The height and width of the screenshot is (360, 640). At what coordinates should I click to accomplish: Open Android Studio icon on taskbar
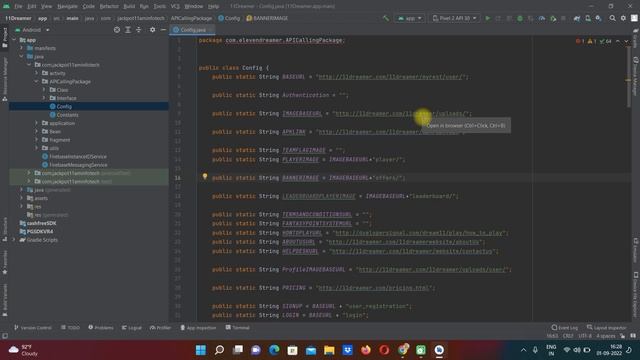439,350
